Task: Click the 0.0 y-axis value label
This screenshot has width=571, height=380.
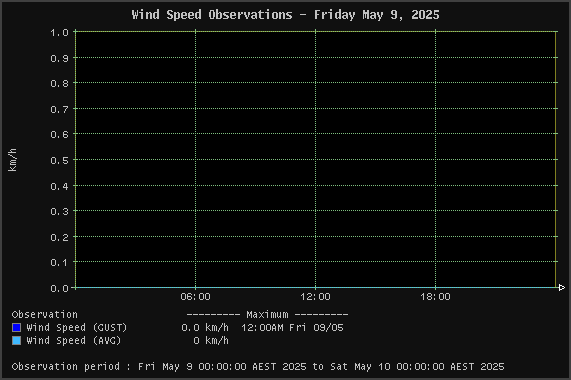Action: pyautogui.click(x=60, y=289)
